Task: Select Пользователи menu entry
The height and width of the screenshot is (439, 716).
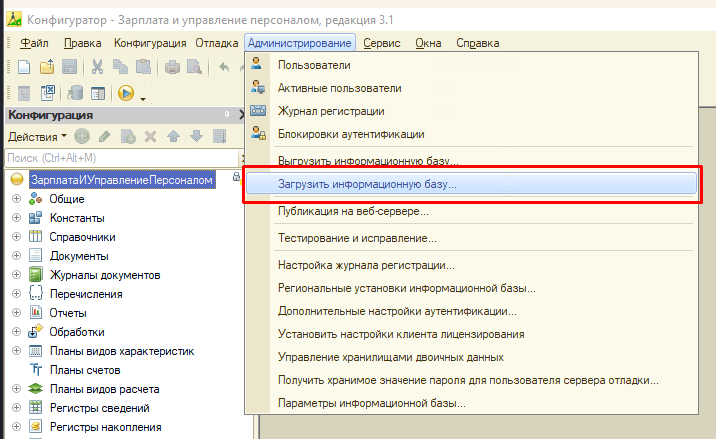Action: [x=471, y=65]
